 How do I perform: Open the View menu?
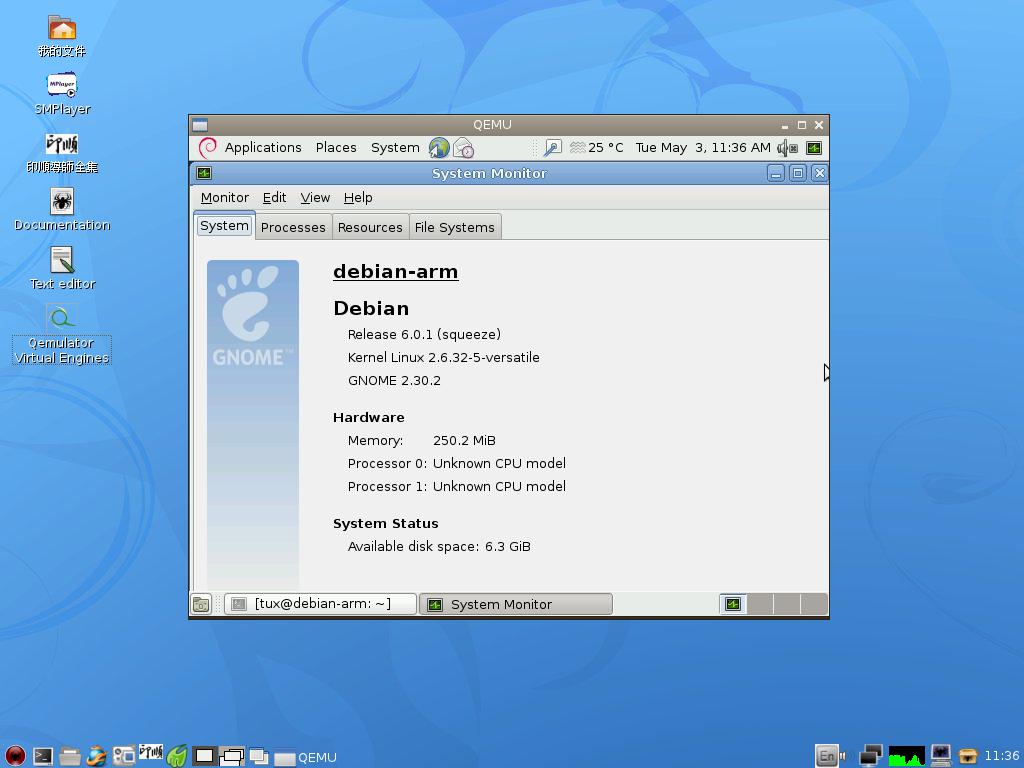pos(315,198)
